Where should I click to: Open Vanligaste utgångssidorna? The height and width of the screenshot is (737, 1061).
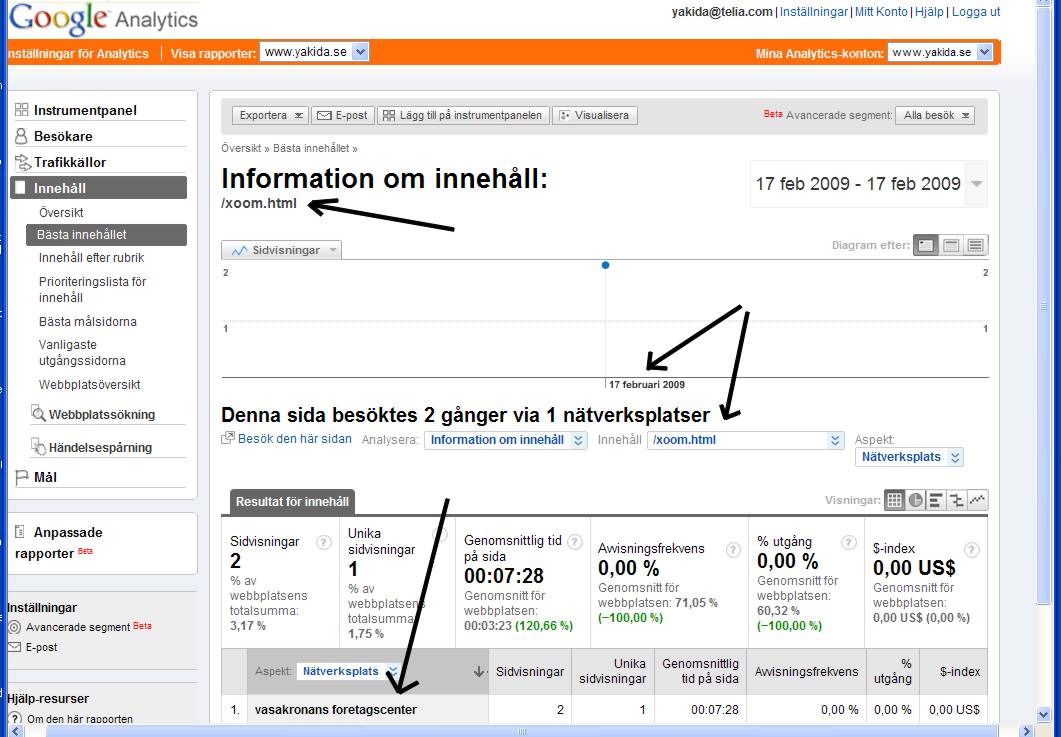coord(83,353)
